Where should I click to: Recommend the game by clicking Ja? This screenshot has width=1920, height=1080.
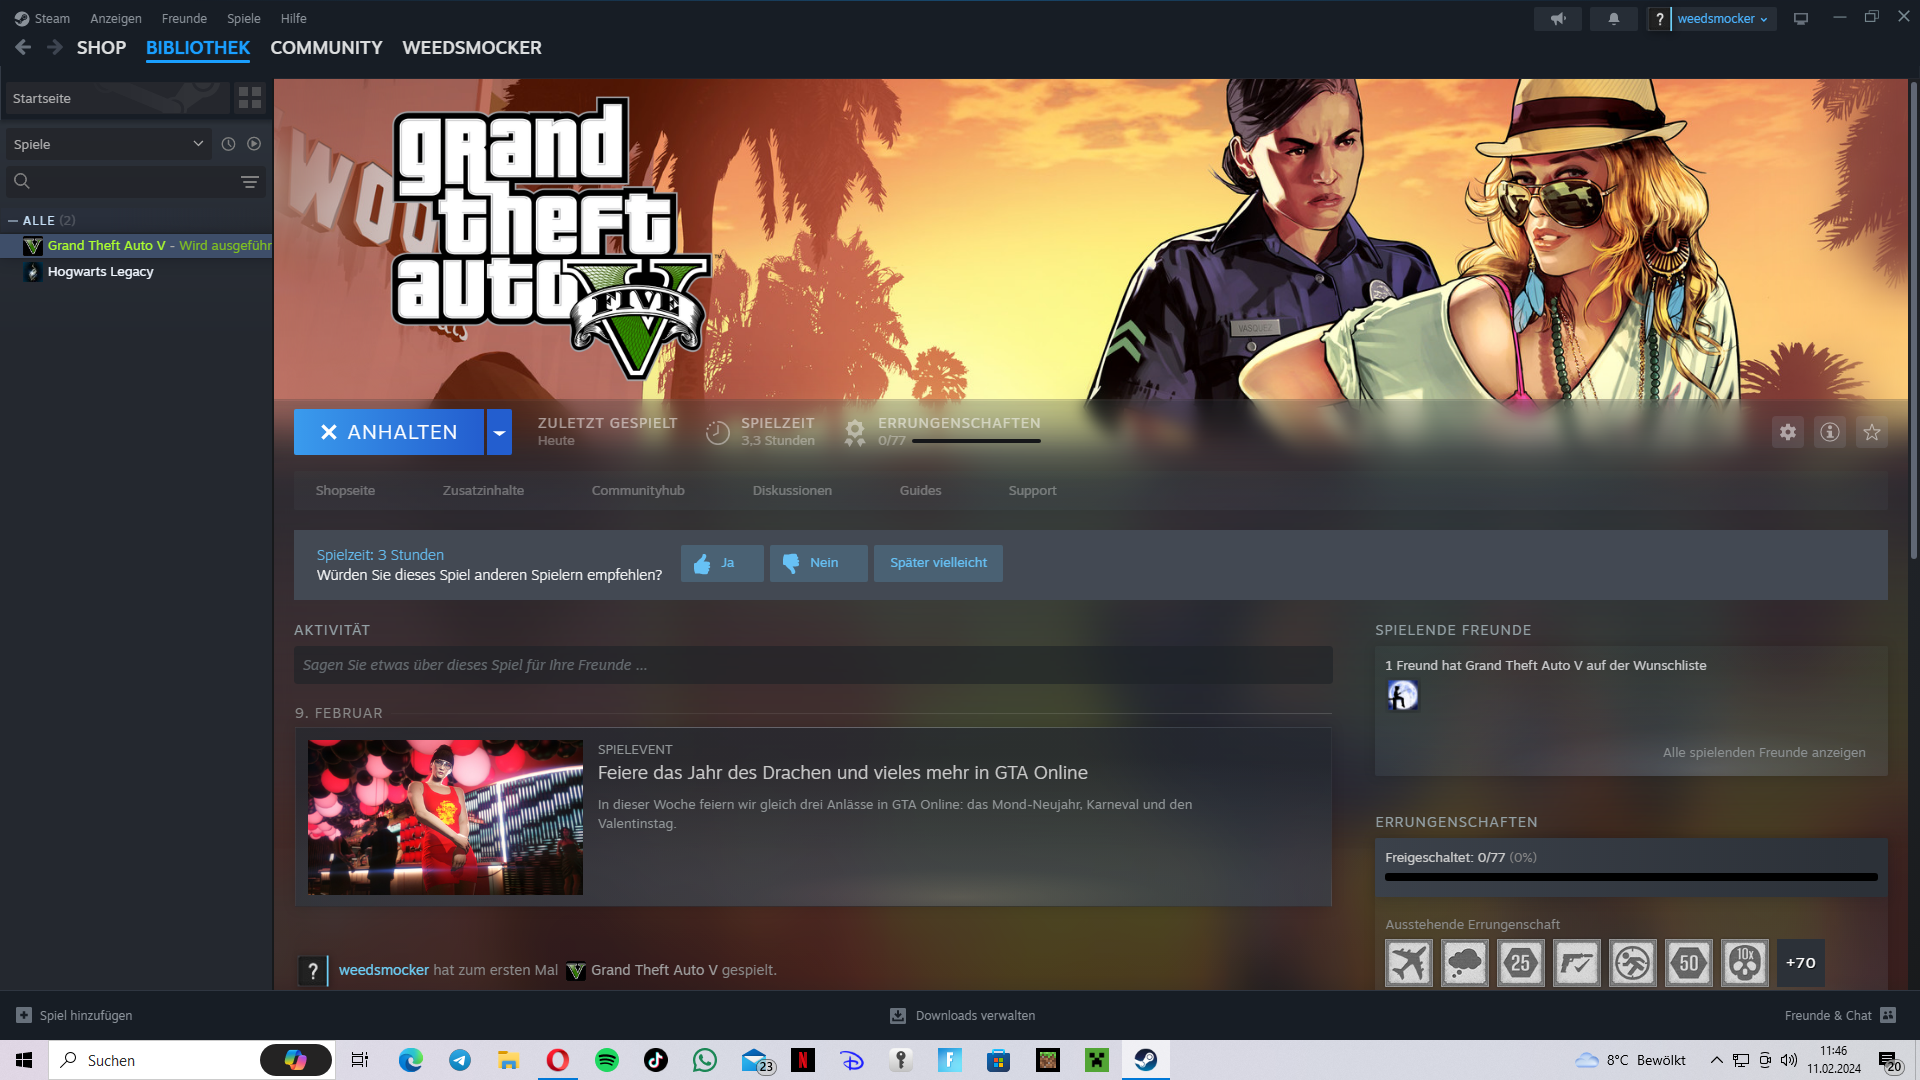[721, 563]
